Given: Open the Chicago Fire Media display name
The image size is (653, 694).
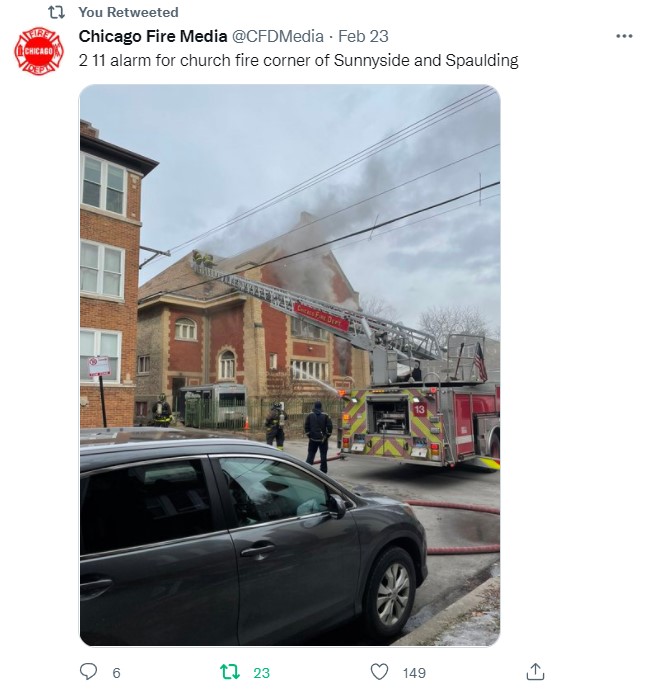Looking at the screenshot, I should pos(153,36).
